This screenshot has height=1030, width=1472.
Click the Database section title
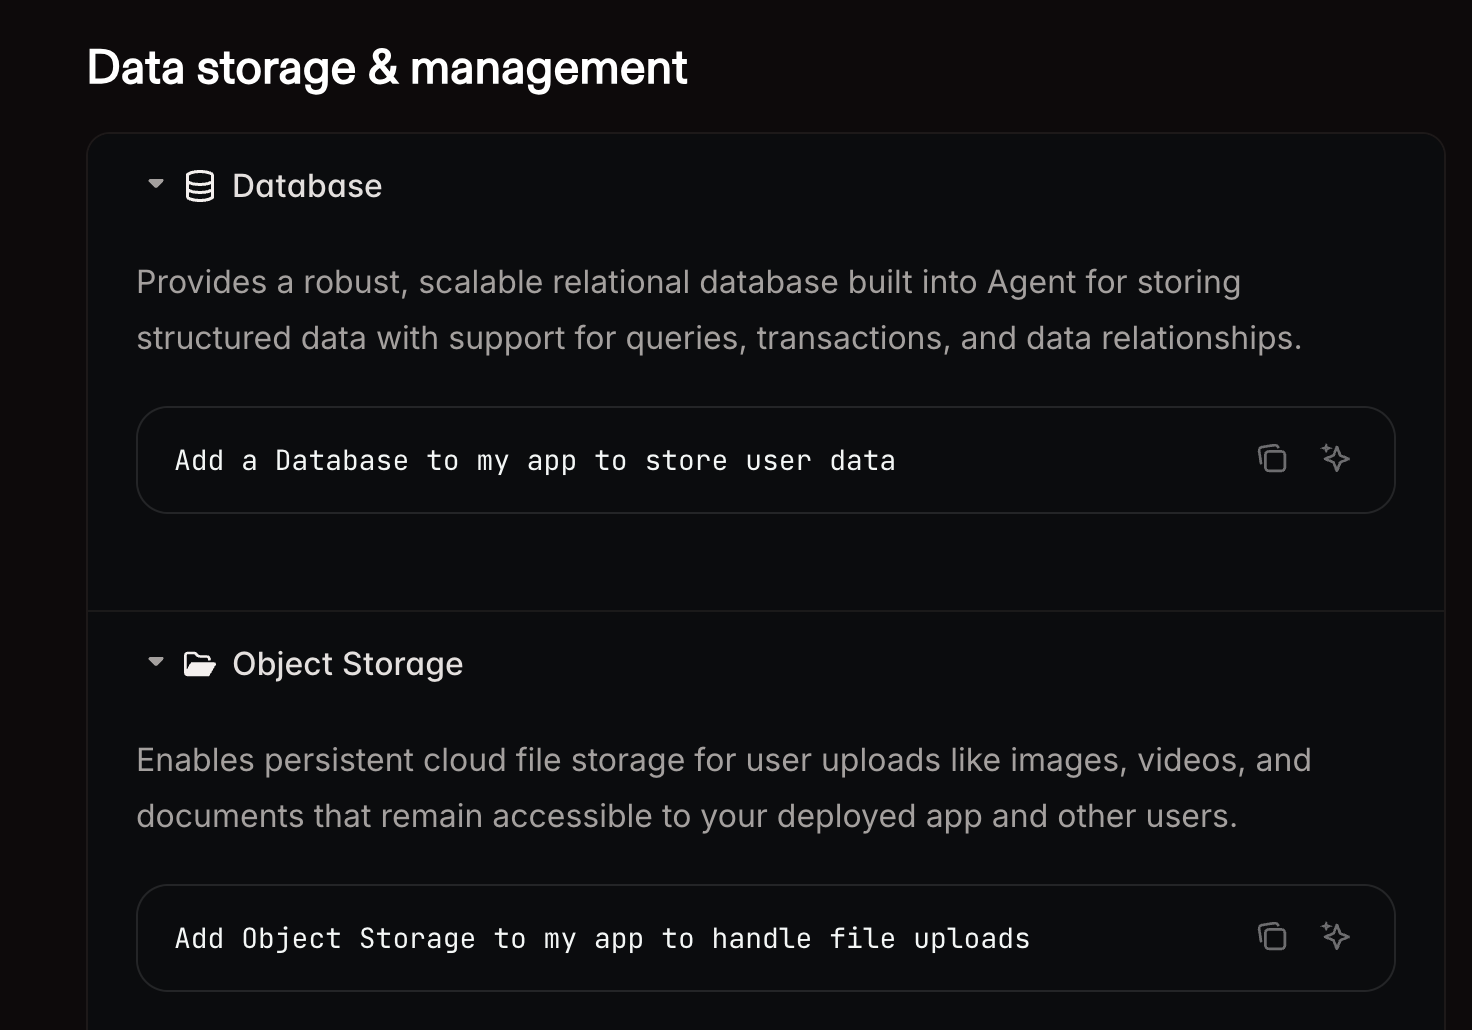point(307,186)
